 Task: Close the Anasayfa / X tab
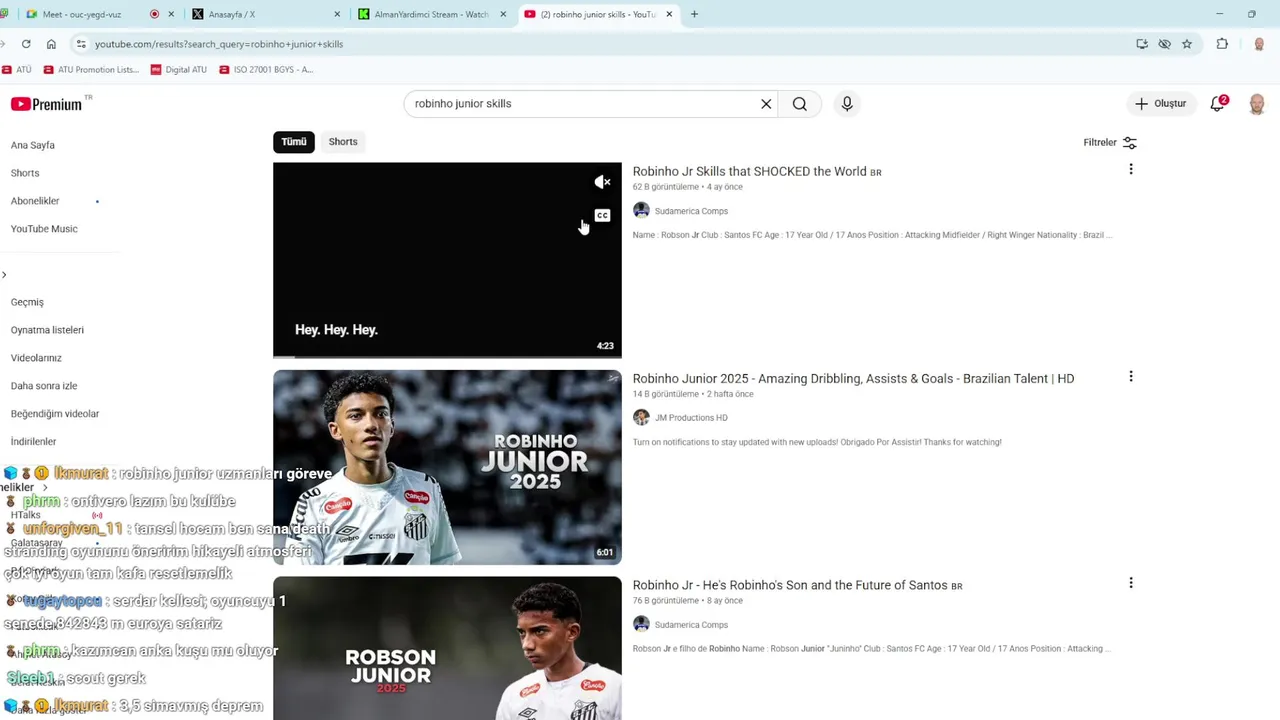[337, 14]
